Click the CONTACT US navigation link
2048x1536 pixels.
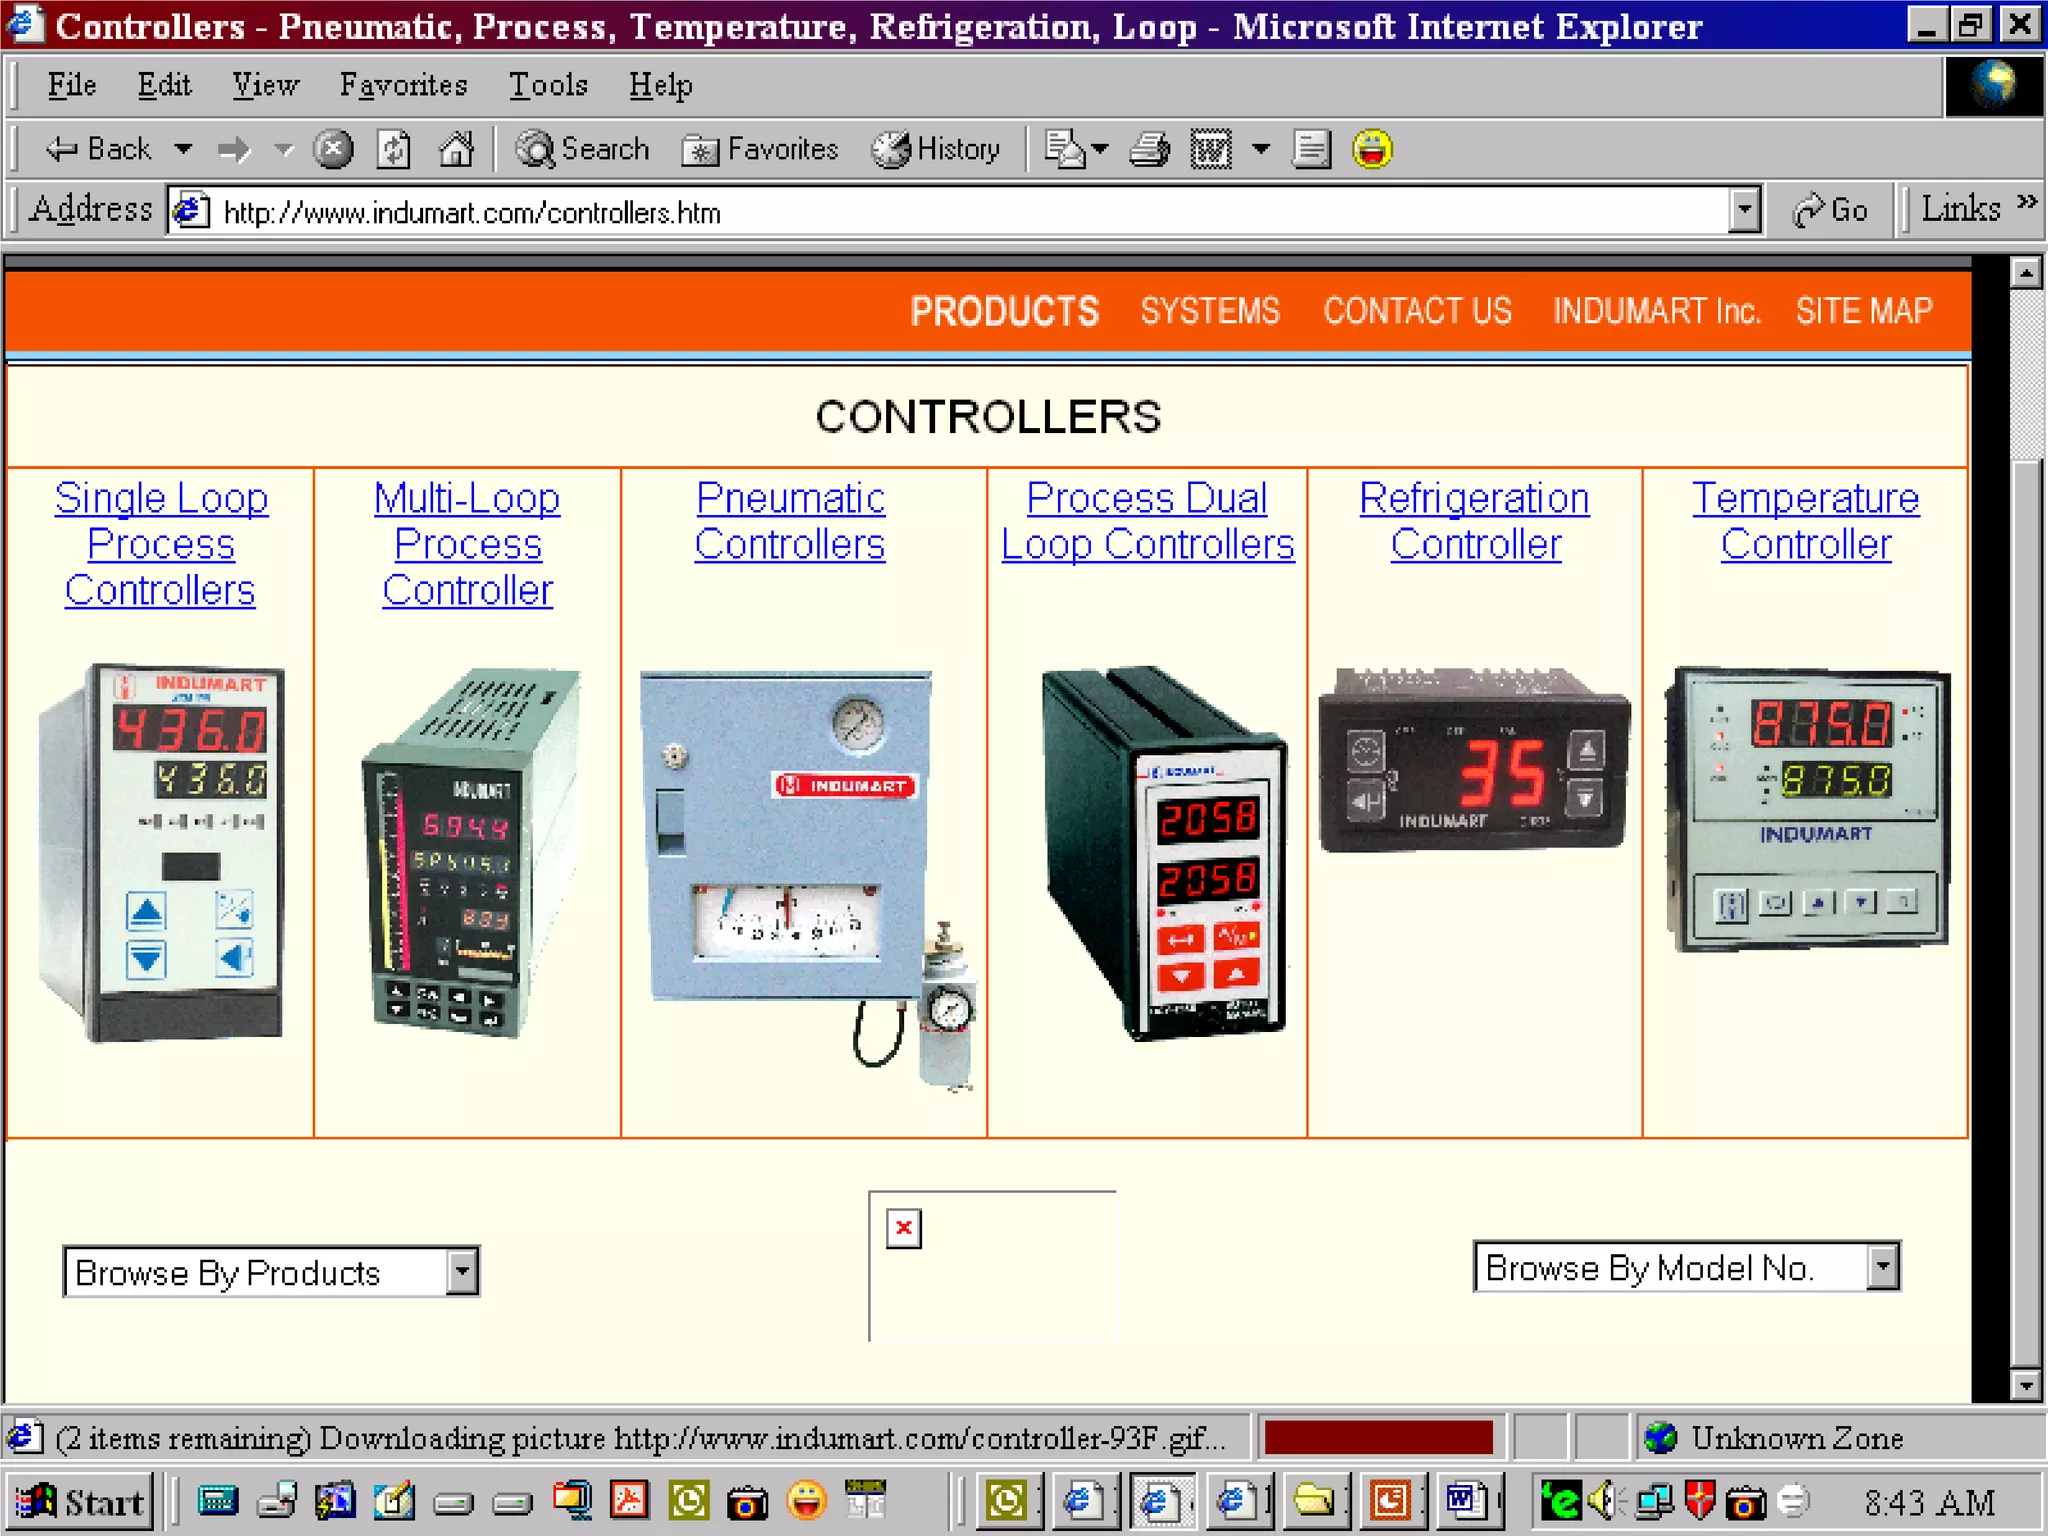pos(1417,311)
